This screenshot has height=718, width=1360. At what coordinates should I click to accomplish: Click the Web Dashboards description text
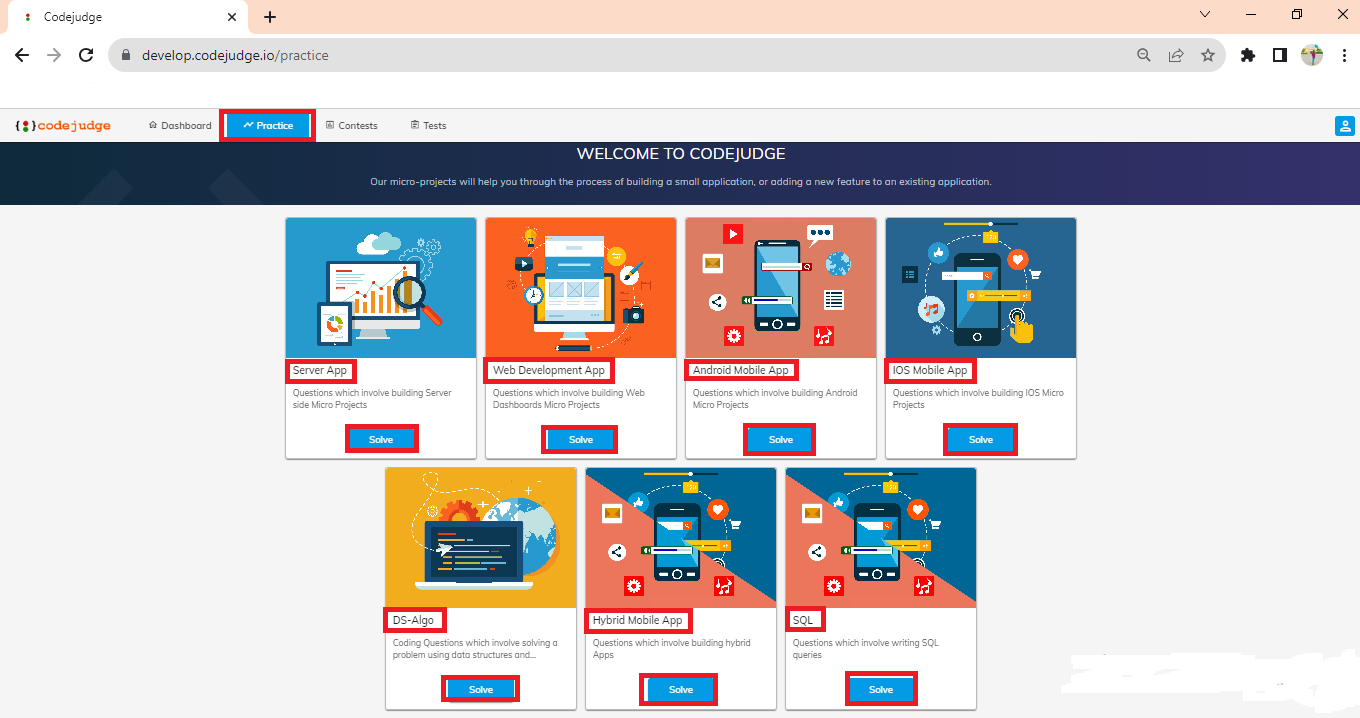pos(569,399)
